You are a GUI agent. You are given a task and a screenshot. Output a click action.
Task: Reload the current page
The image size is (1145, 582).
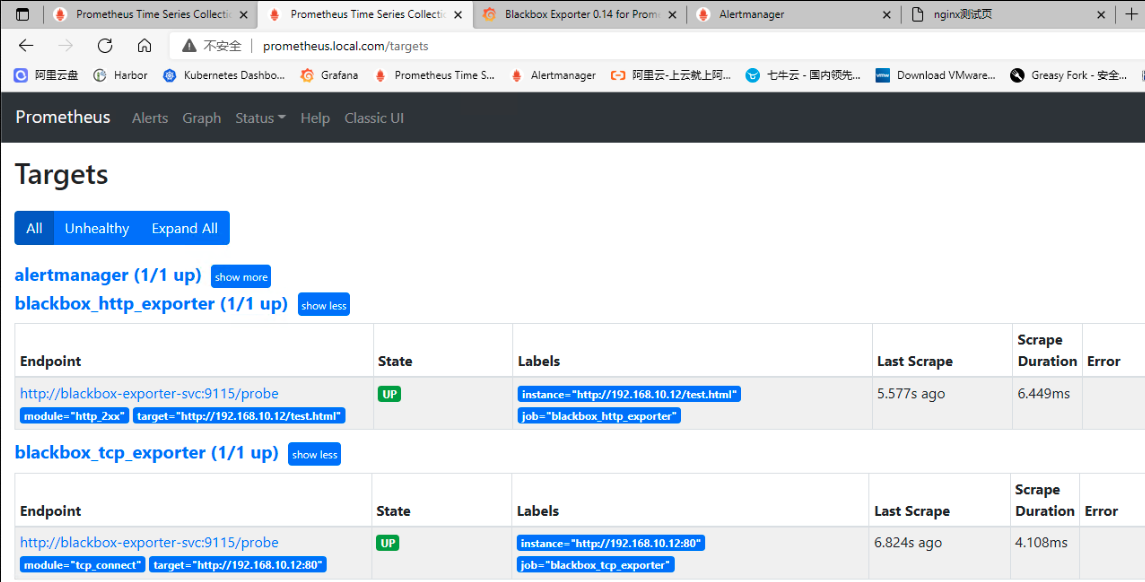105,45
